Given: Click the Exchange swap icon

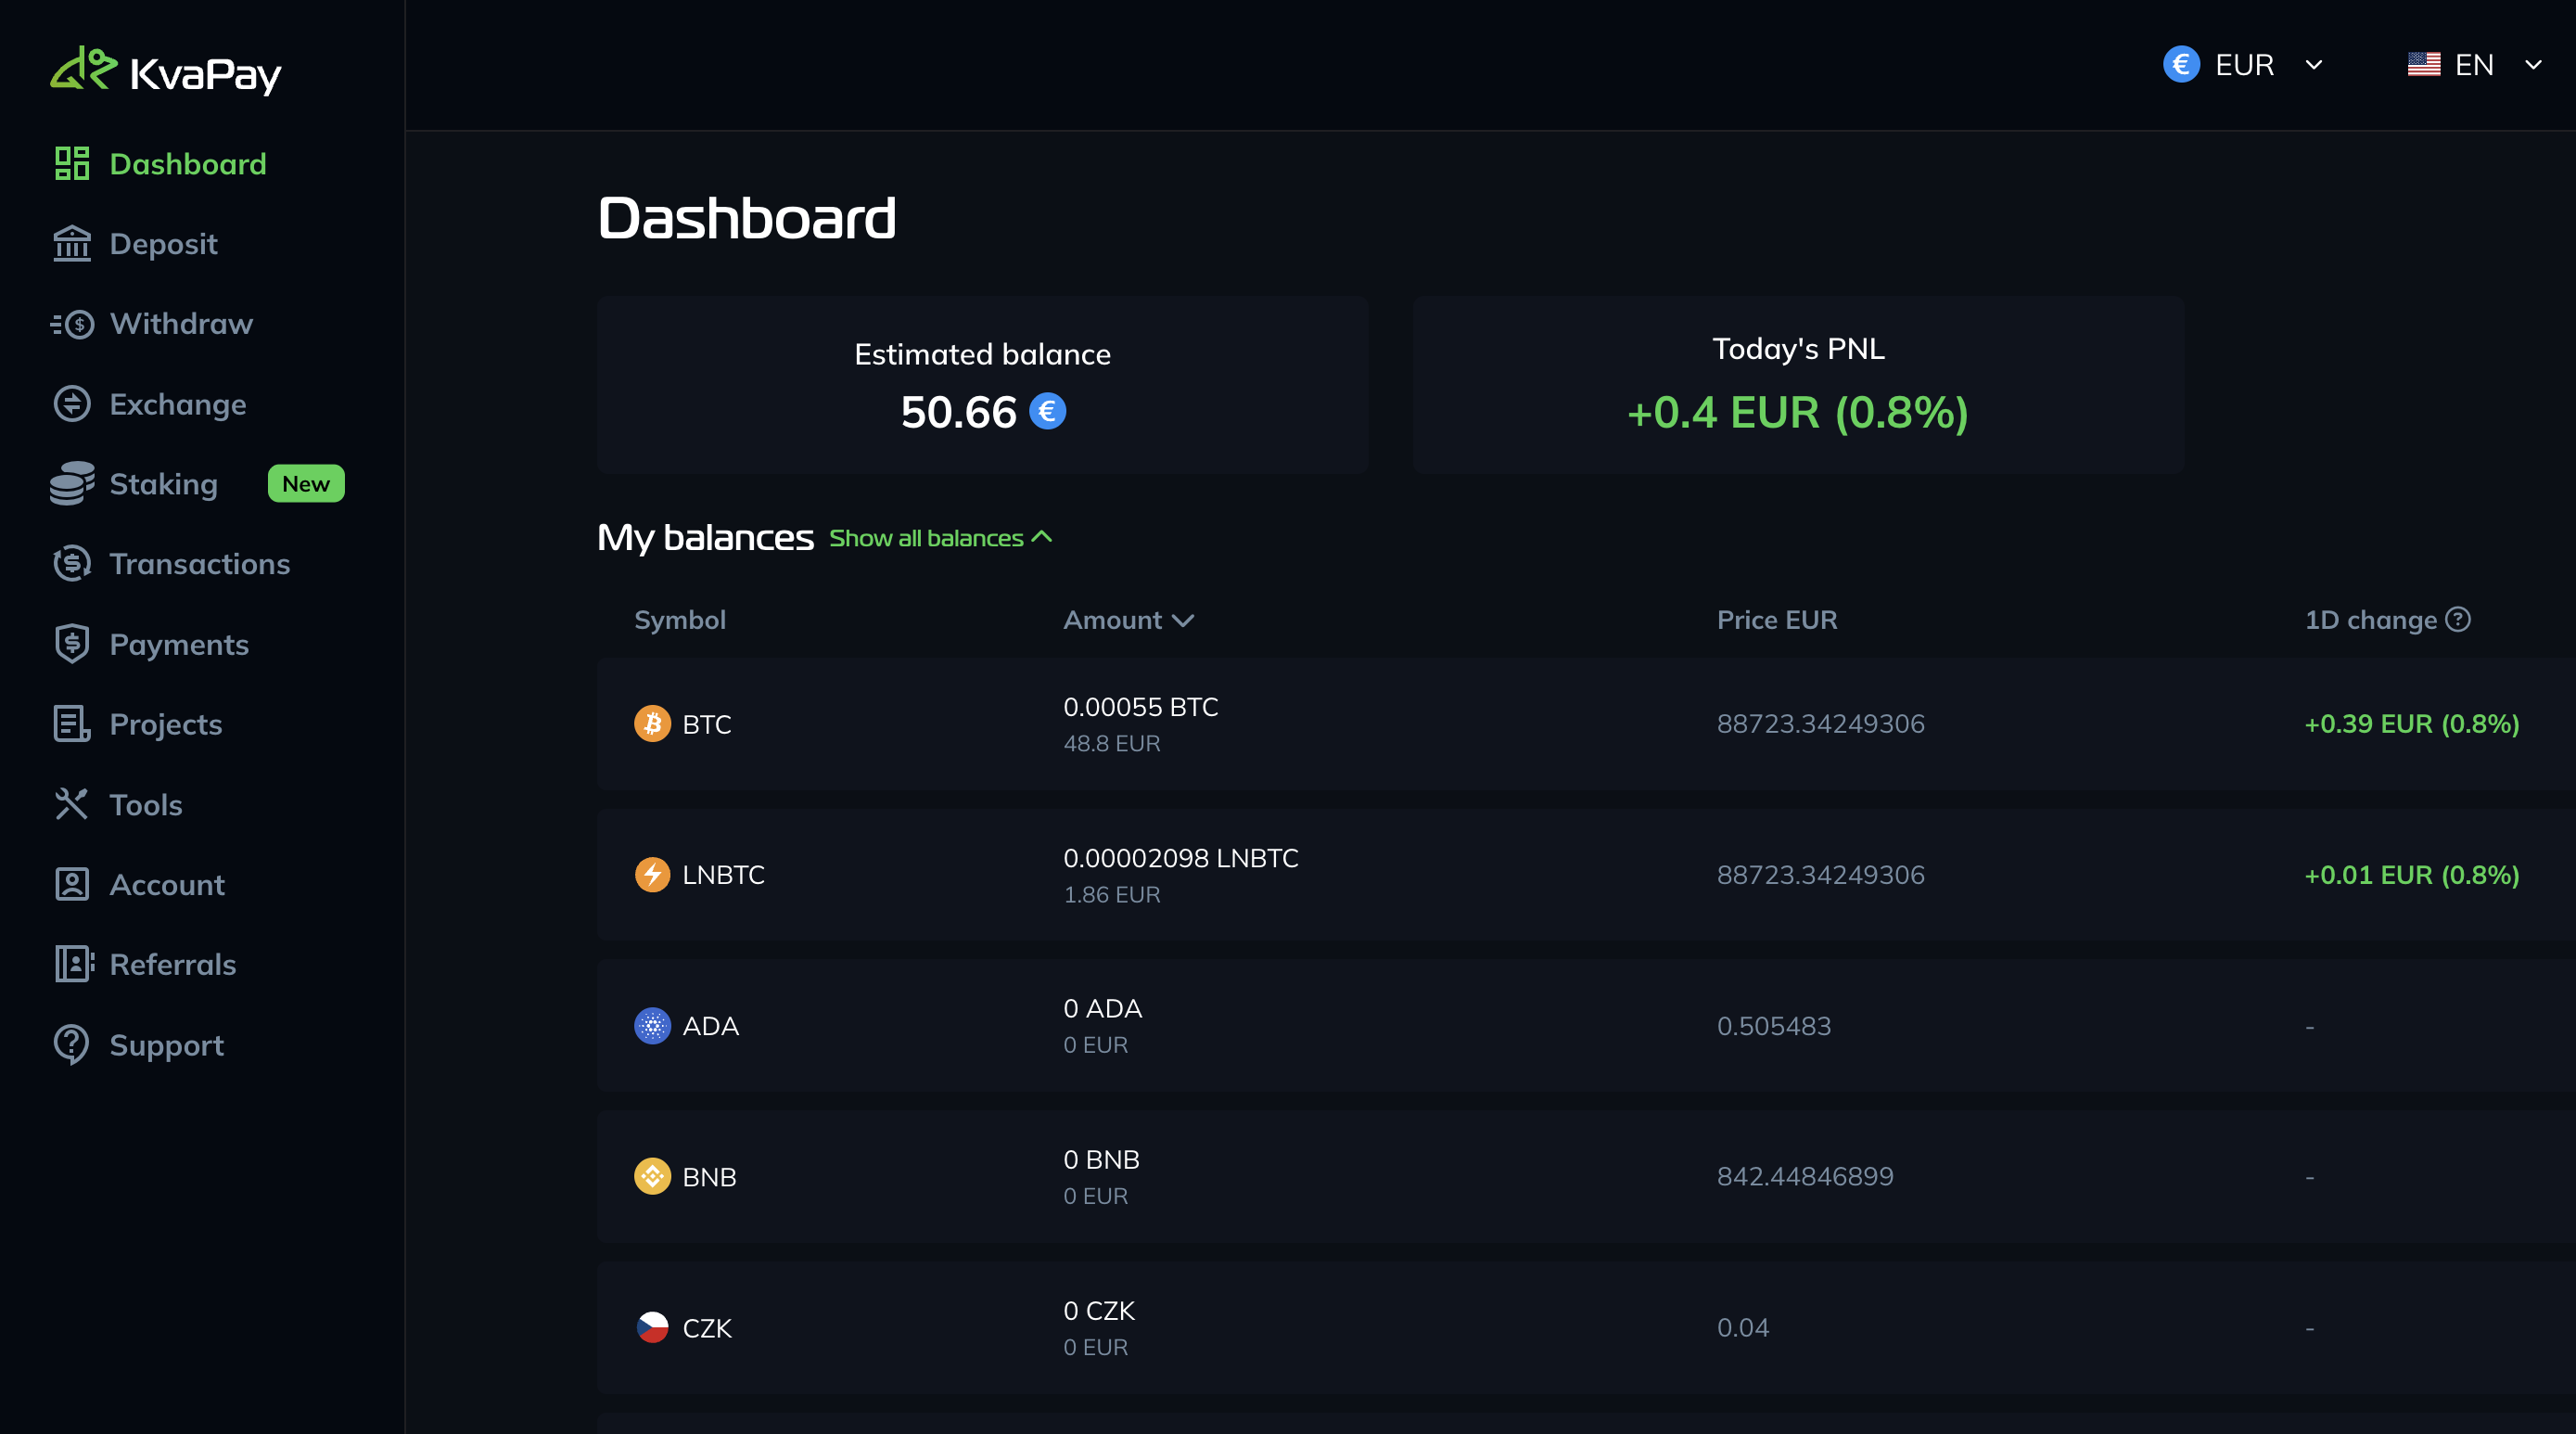Looking at the screenshot, I should (x=72, y=404).
